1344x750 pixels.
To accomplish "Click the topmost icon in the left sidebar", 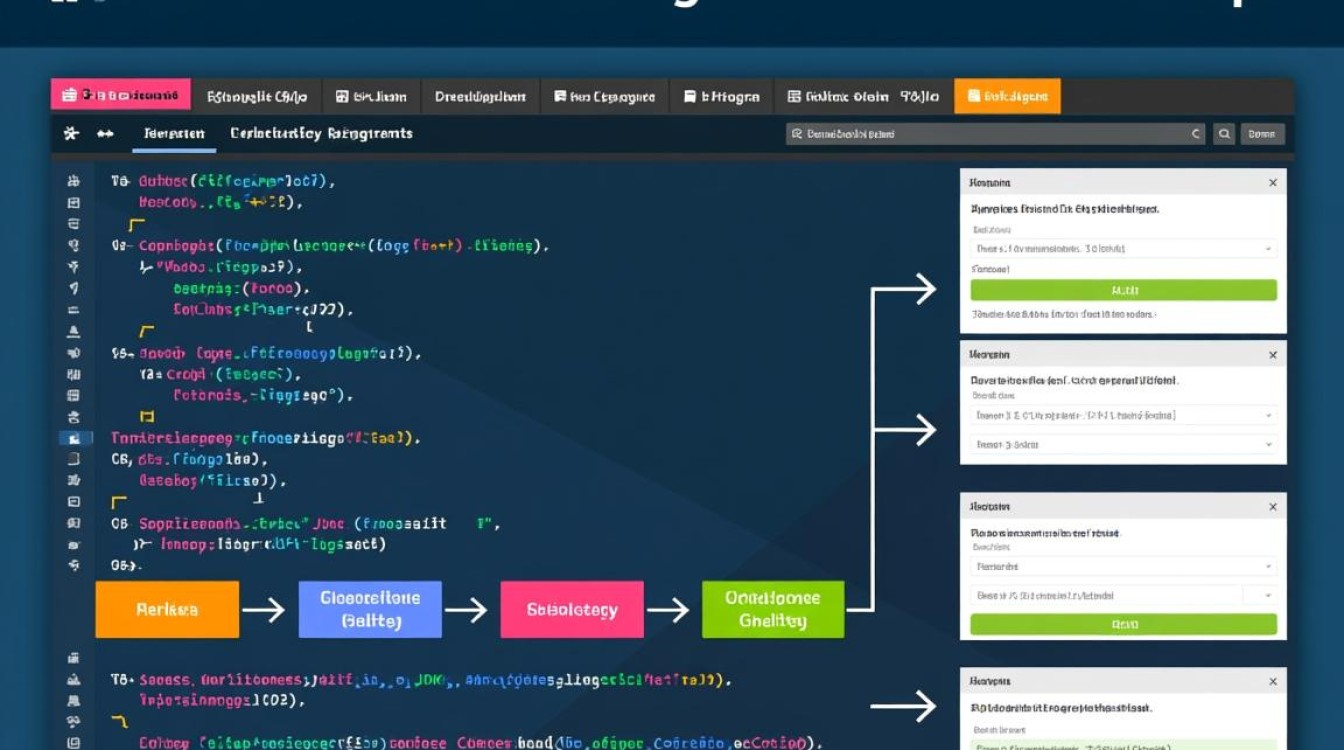I will pos(73,182).
